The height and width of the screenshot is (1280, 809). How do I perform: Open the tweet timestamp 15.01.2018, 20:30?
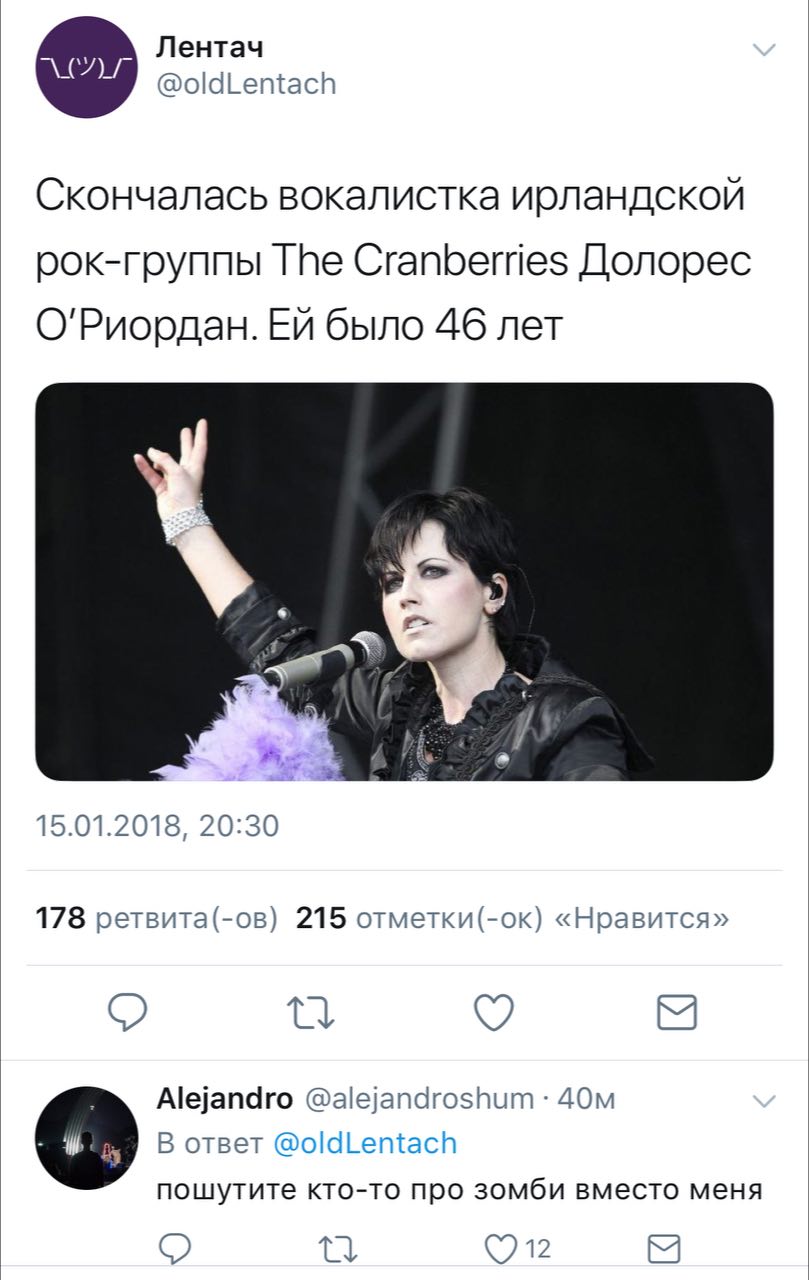point(157,826)
